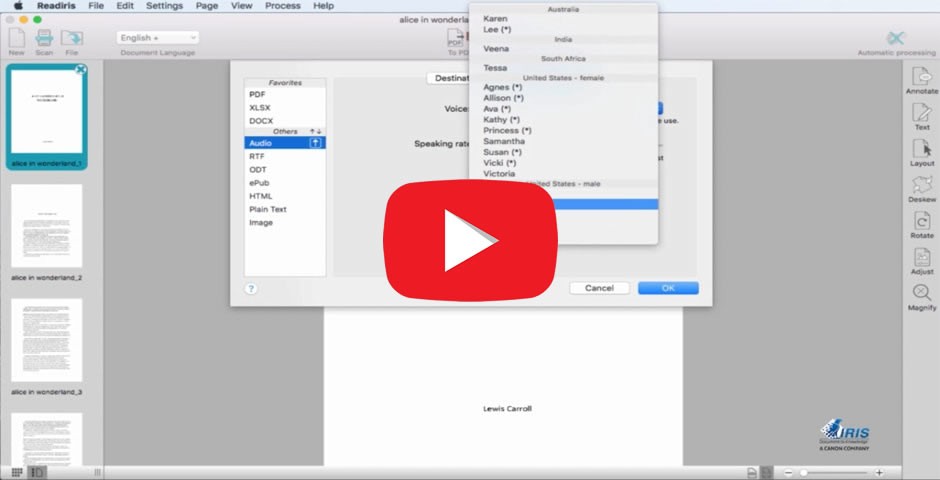This screenshot has width=940, height=480.
Task: Open the Document Language dropdown
Action: pyautogui.click(x=158, y=38)
